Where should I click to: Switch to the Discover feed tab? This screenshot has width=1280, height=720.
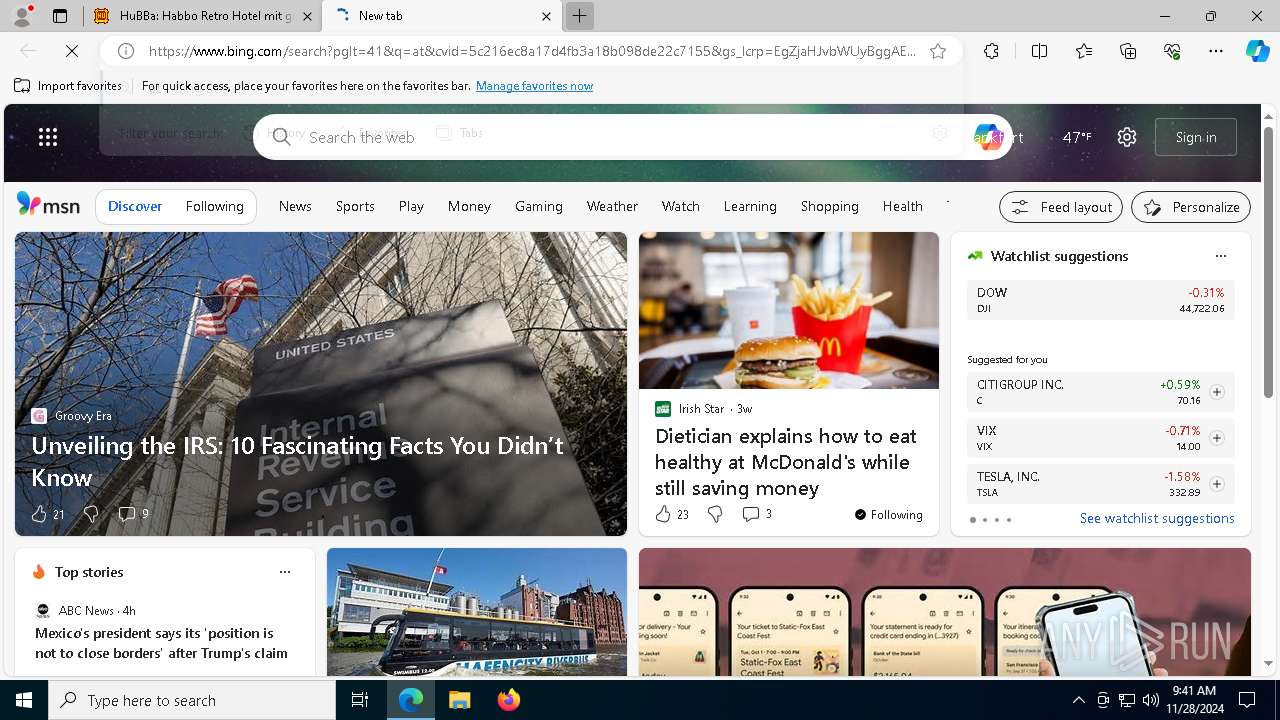(135, 206)
